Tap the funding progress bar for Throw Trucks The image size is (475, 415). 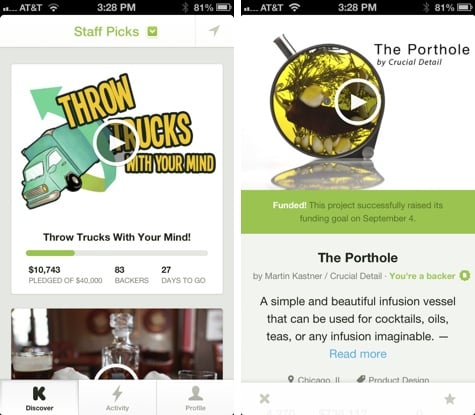pos(117,253)
